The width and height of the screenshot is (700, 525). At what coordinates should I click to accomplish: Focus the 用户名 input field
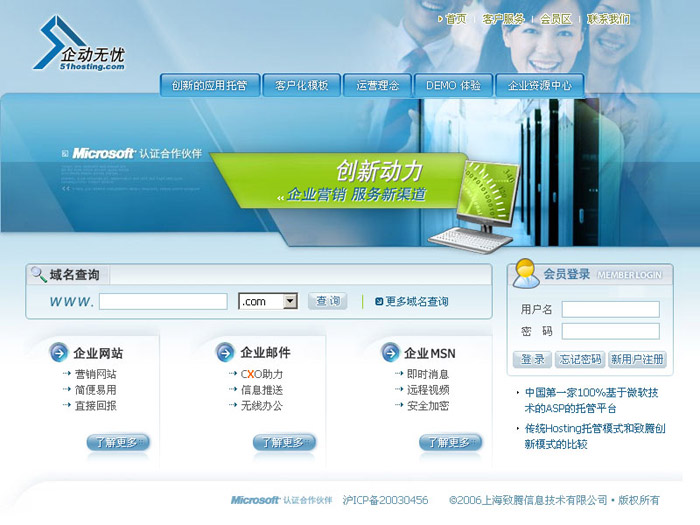pos(610,309)
